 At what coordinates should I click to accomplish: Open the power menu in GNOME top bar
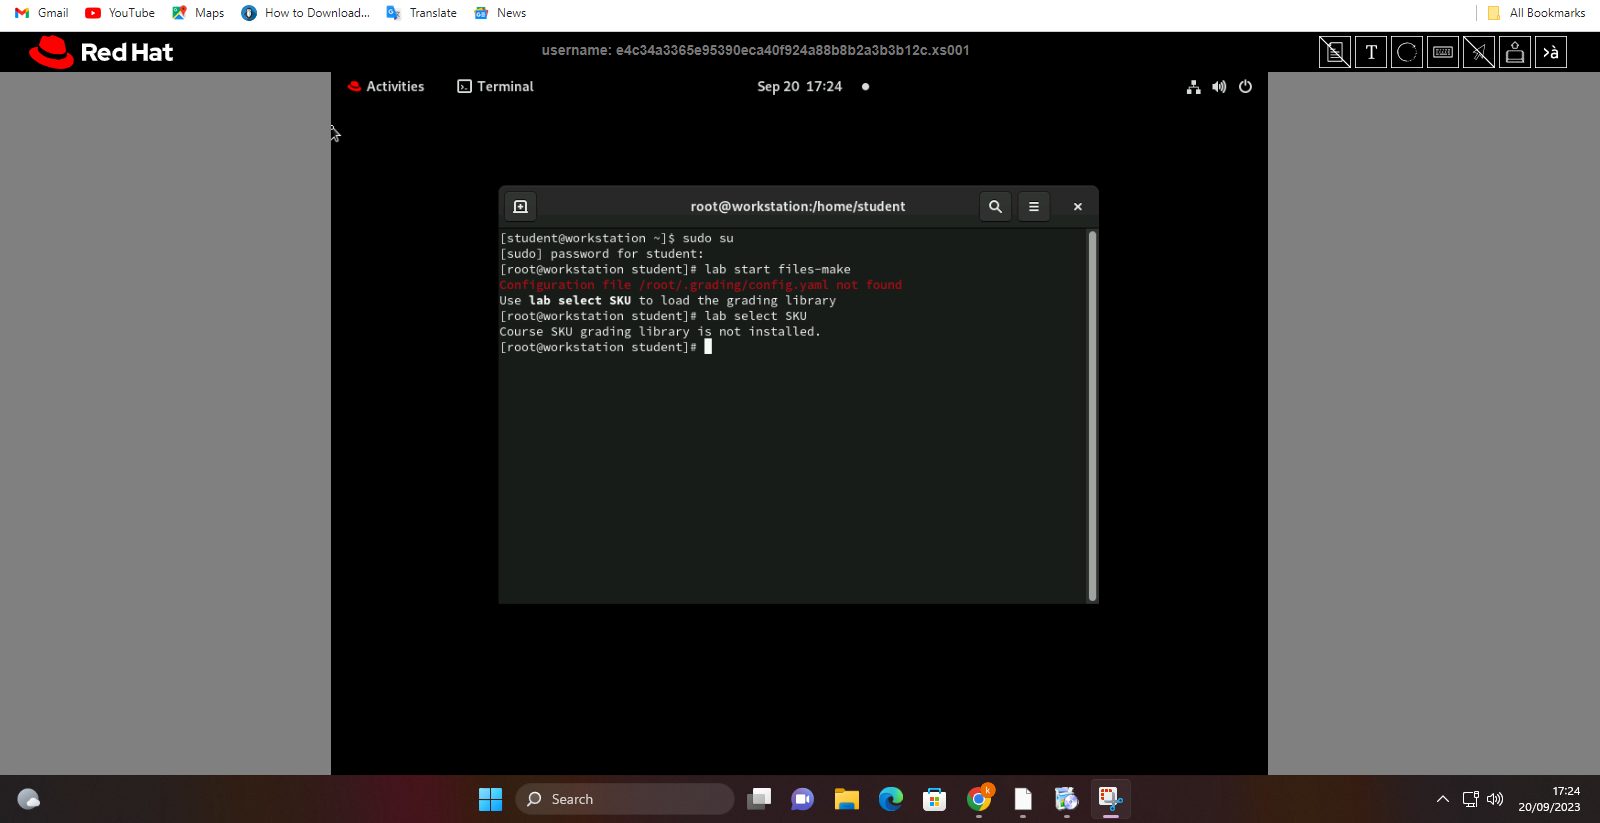[x=1245, y=87]
